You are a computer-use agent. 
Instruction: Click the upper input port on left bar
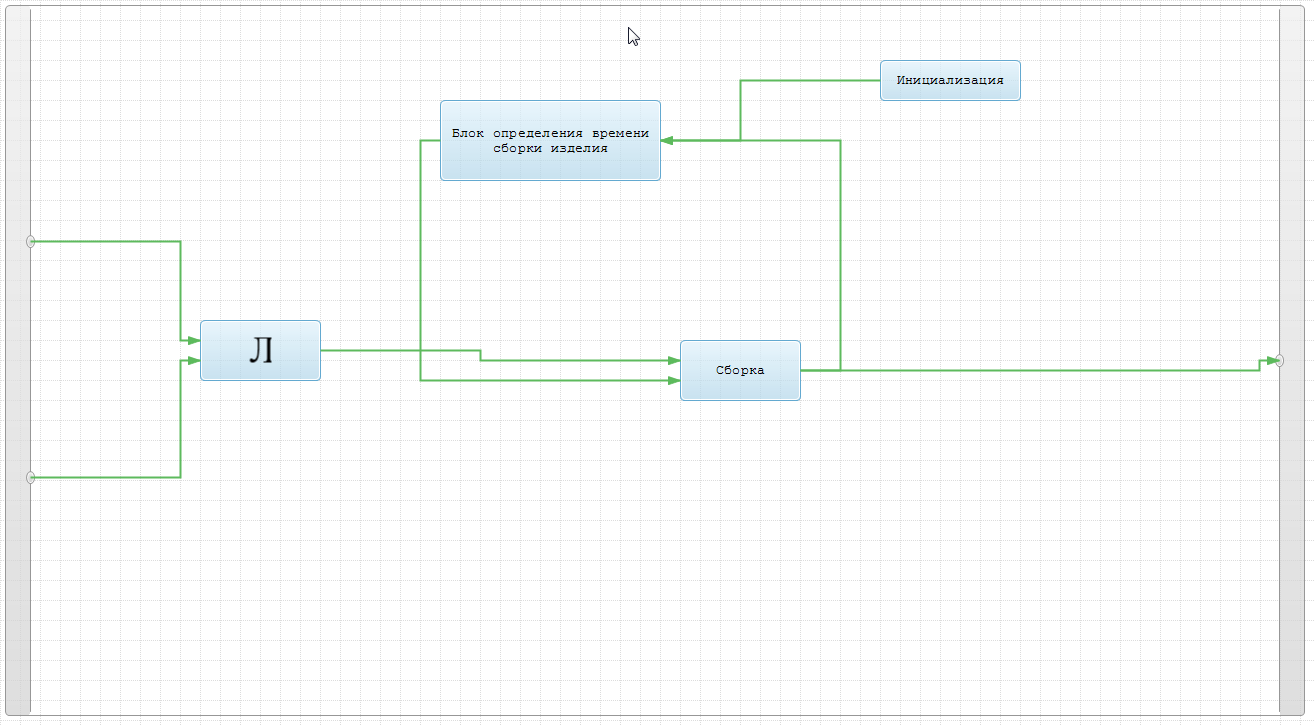pyautogui.click(x=30, y=241)
